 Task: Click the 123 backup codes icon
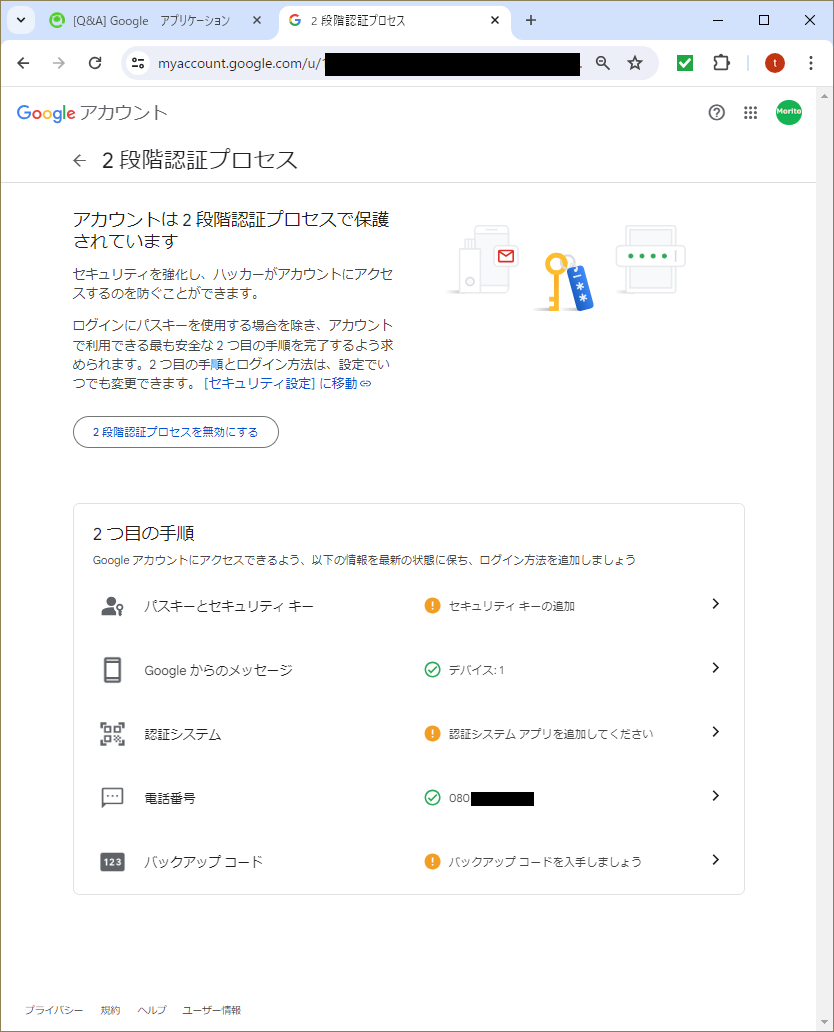[x=113, y=860]
